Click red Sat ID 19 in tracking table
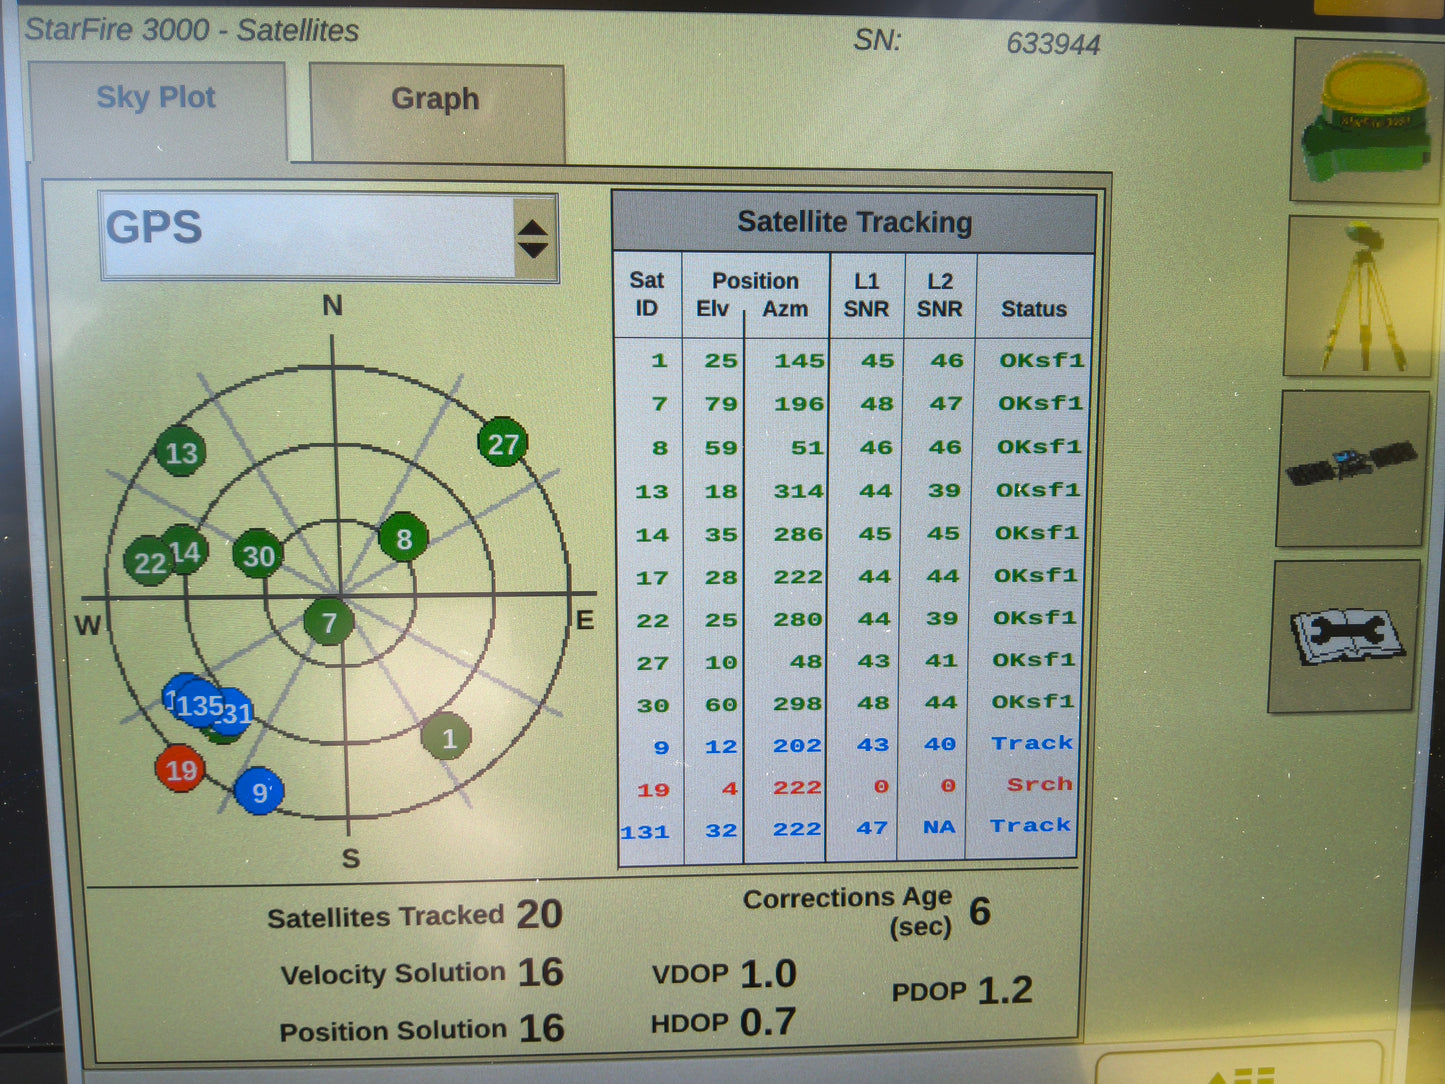Viewport: 1445px width, 1084px height. [x=653, y=790]
